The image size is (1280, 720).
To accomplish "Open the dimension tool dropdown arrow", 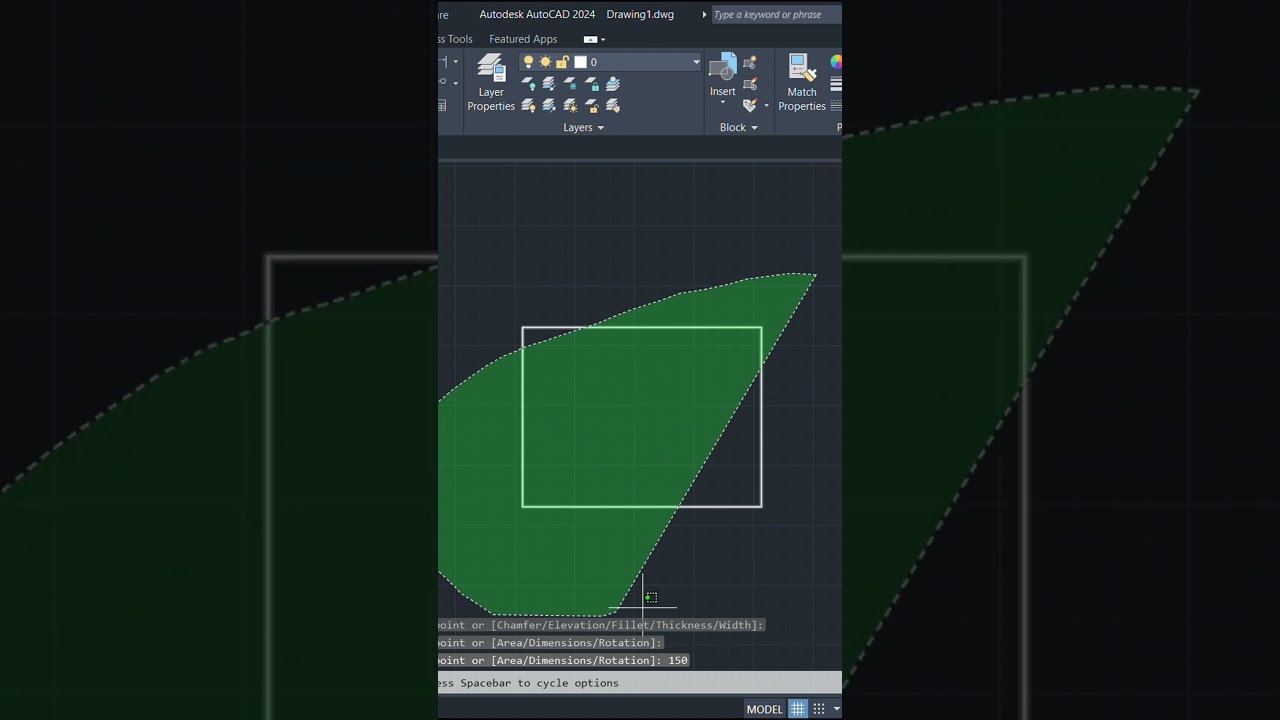I will (455, 62).
